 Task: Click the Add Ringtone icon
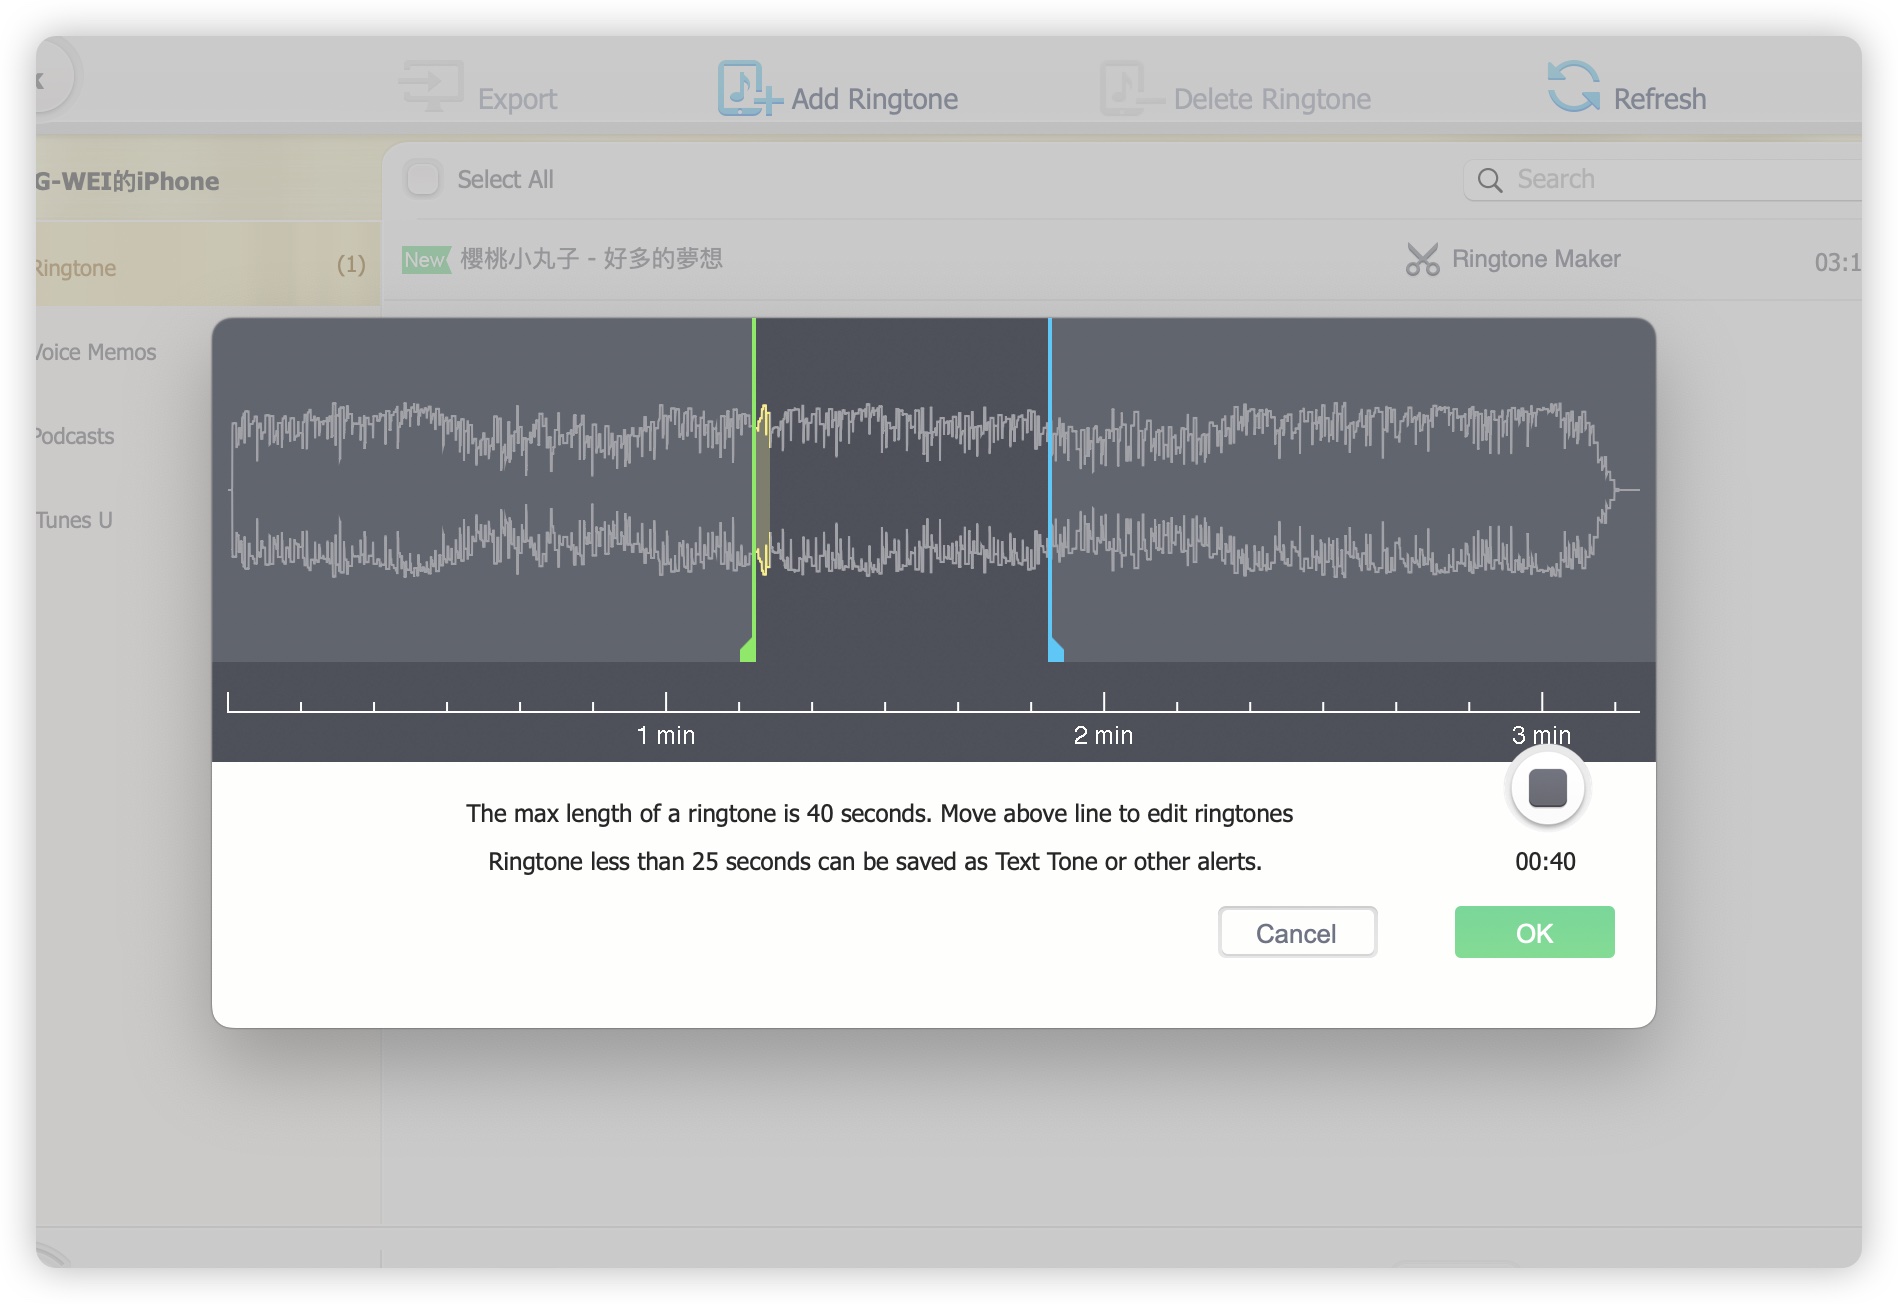click(x=747, y=89)
